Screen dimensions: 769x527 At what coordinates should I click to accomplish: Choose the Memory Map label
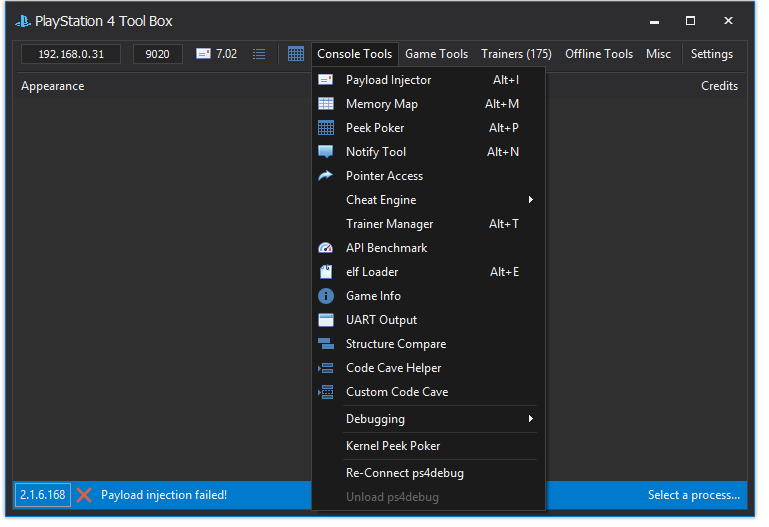click(382, 104)
